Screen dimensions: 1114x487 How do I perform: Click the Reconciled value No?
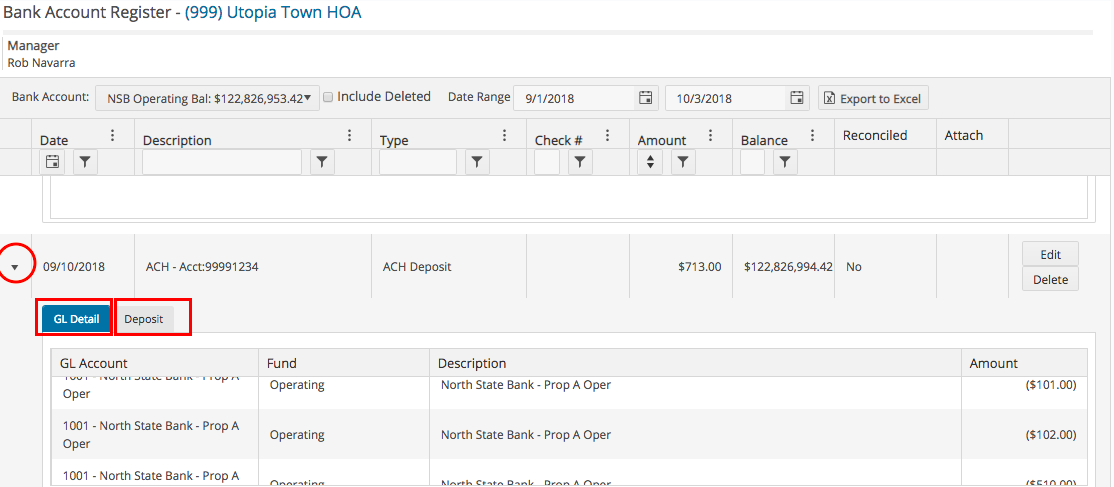[x=853, y=267]
